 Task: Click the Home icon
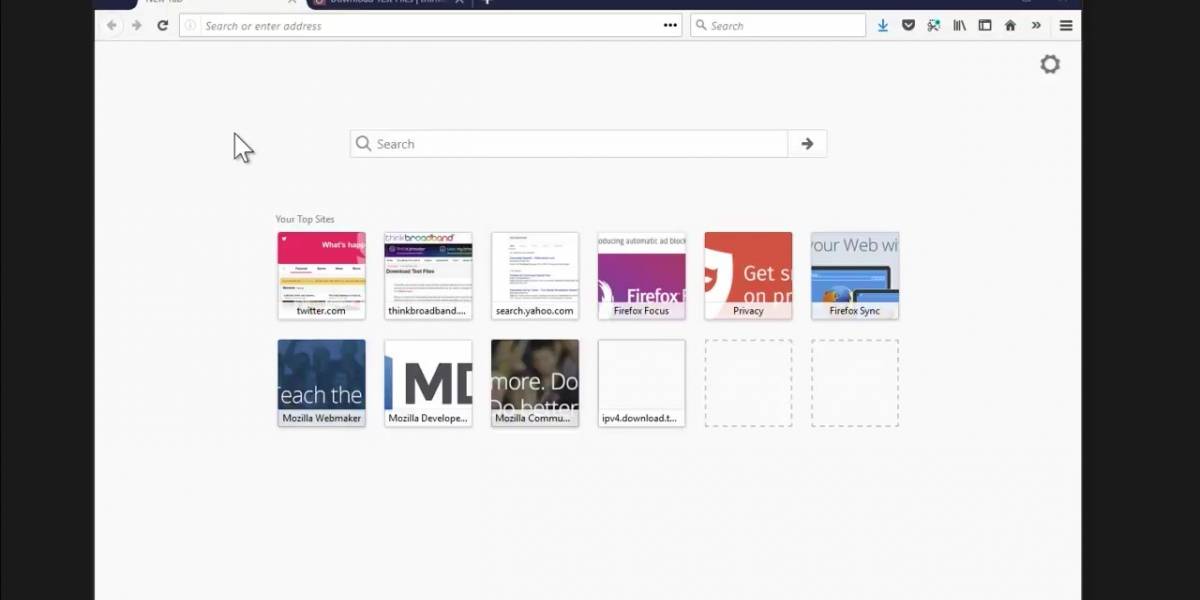[1010, 26]
